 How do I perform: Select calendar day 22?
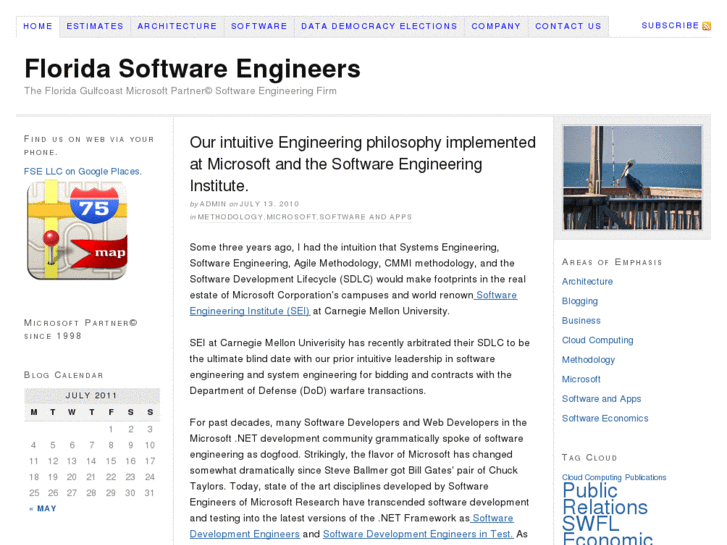pyautogui.click(x=111, y=477)
